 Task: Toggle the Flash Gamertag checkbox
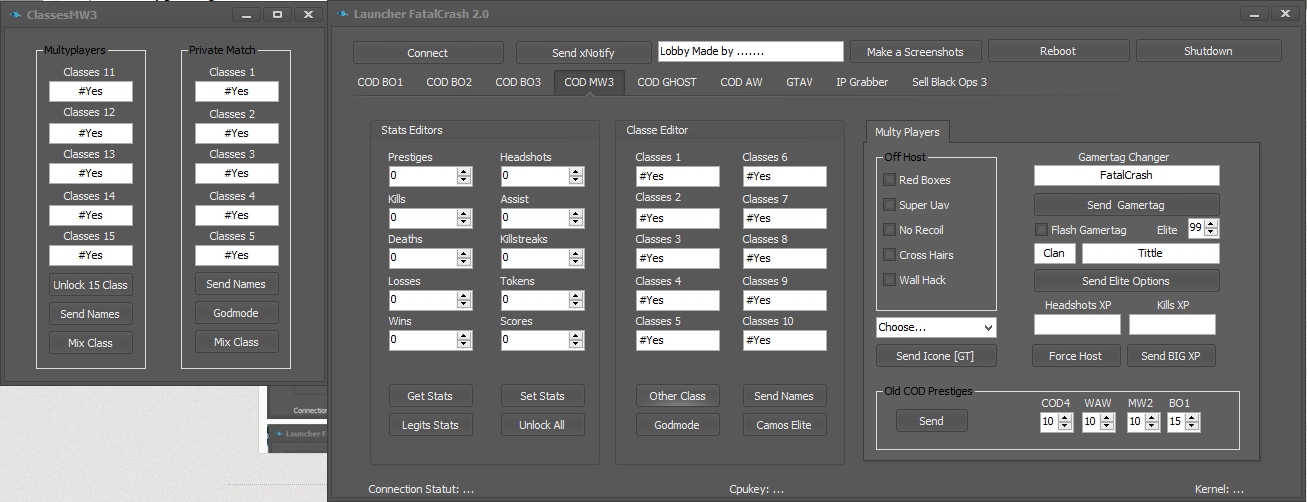coord(1041,230)
